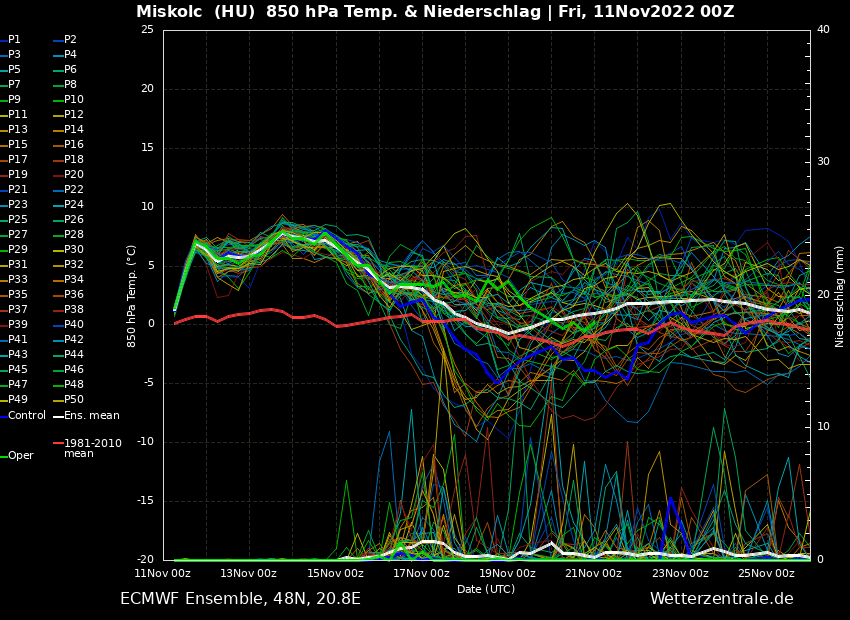Screen dimensions: 850x620
Task: Click the 1981-2010 mean legend entry
Action: click(x=92, y=448)
